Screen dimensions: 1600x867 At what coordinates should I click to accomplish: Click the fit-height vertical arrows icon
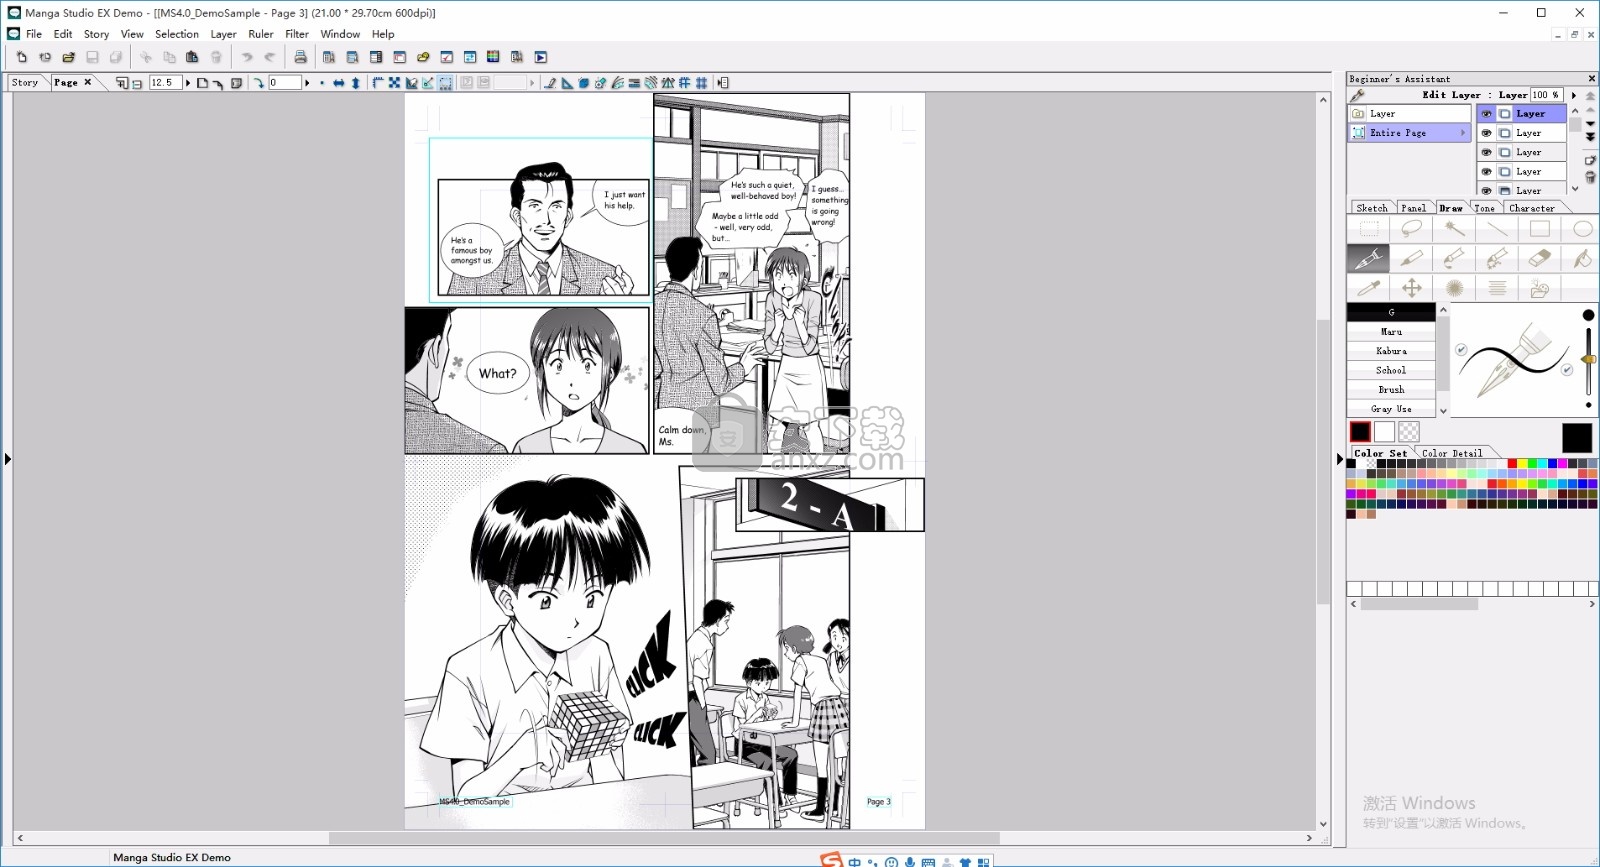click(355, 83)
